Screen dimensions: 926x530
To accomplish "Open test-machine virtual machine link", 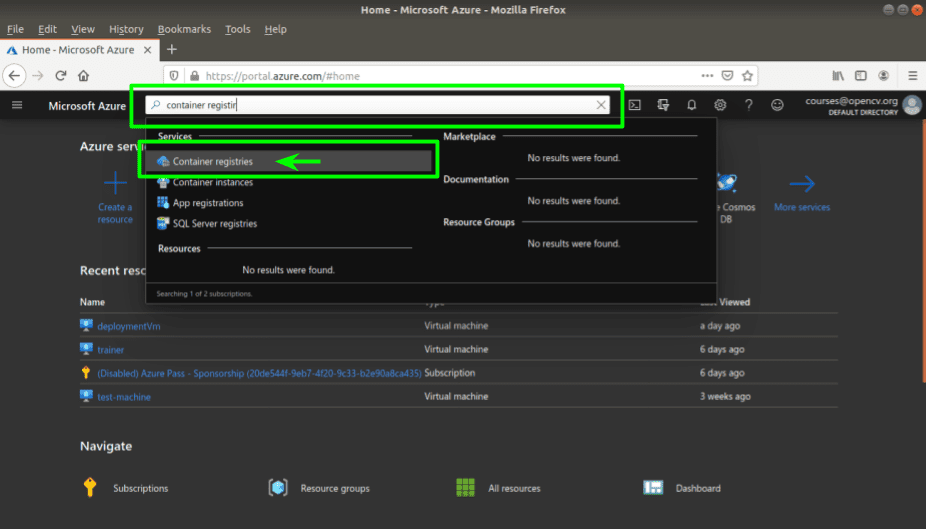I will 124,397.
